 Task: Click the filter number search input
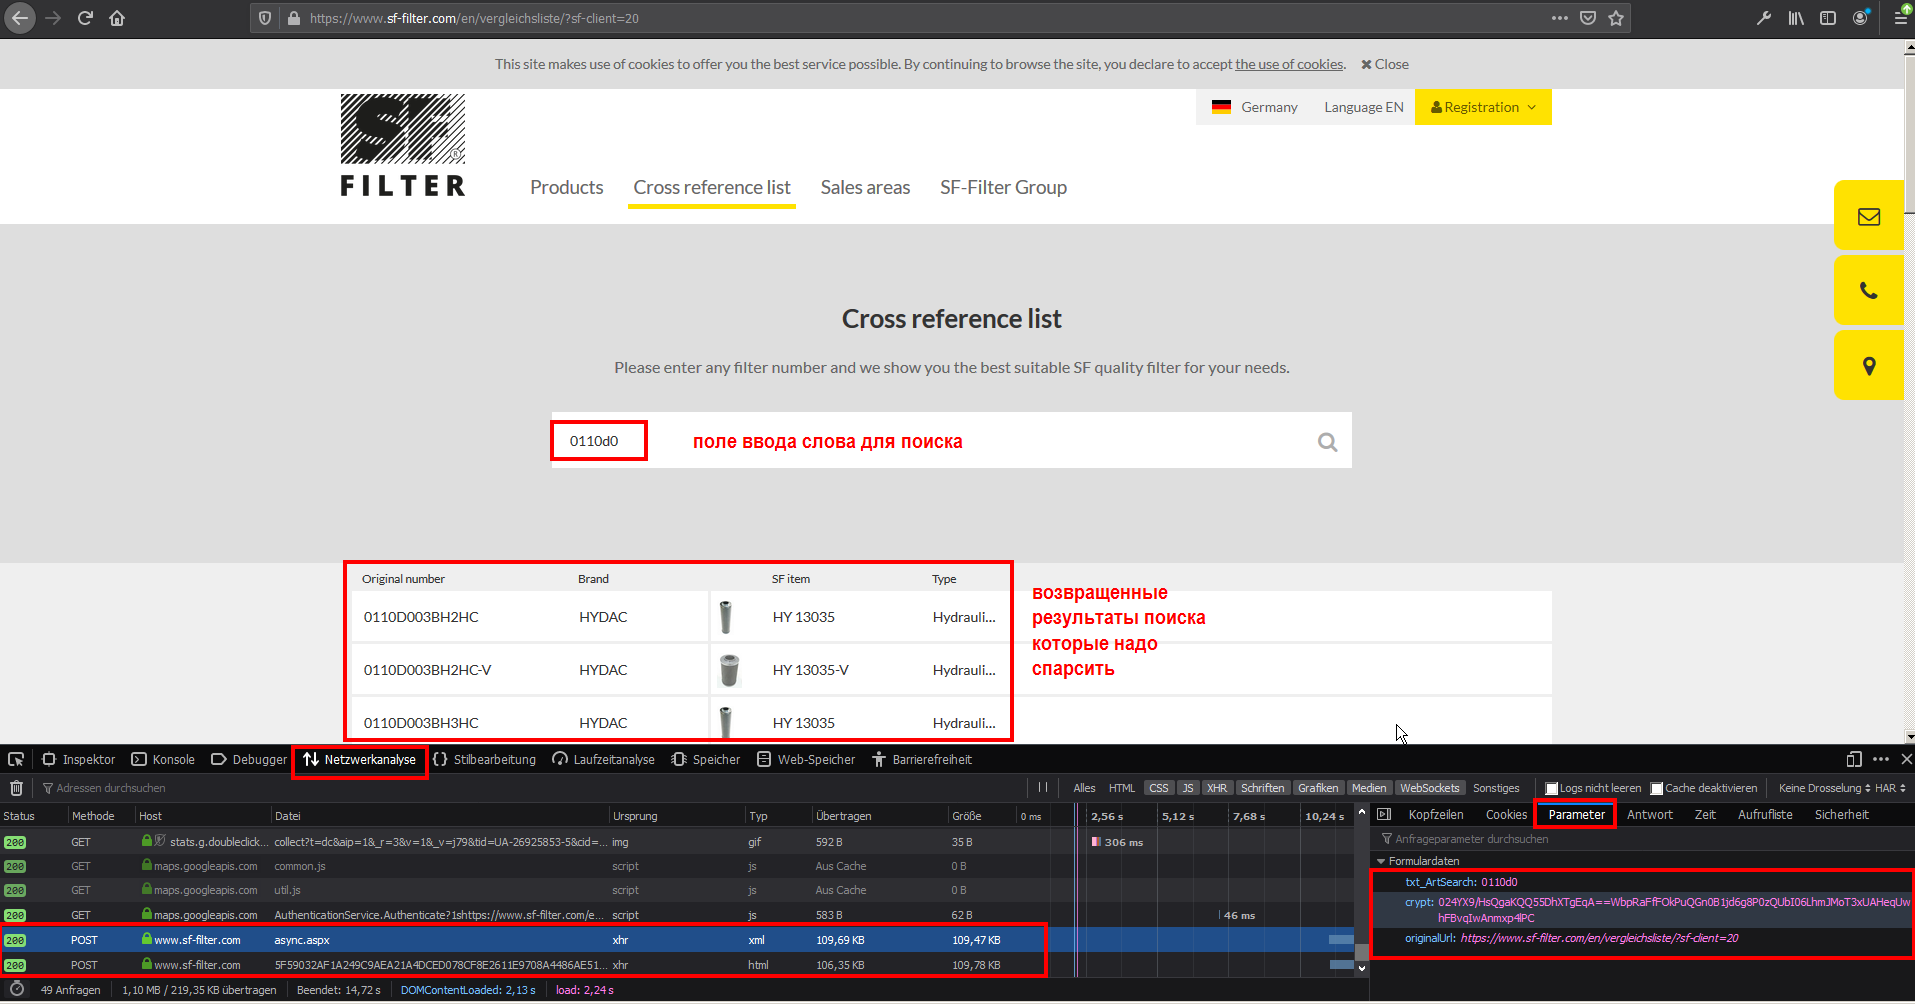(x=951, y=440)
